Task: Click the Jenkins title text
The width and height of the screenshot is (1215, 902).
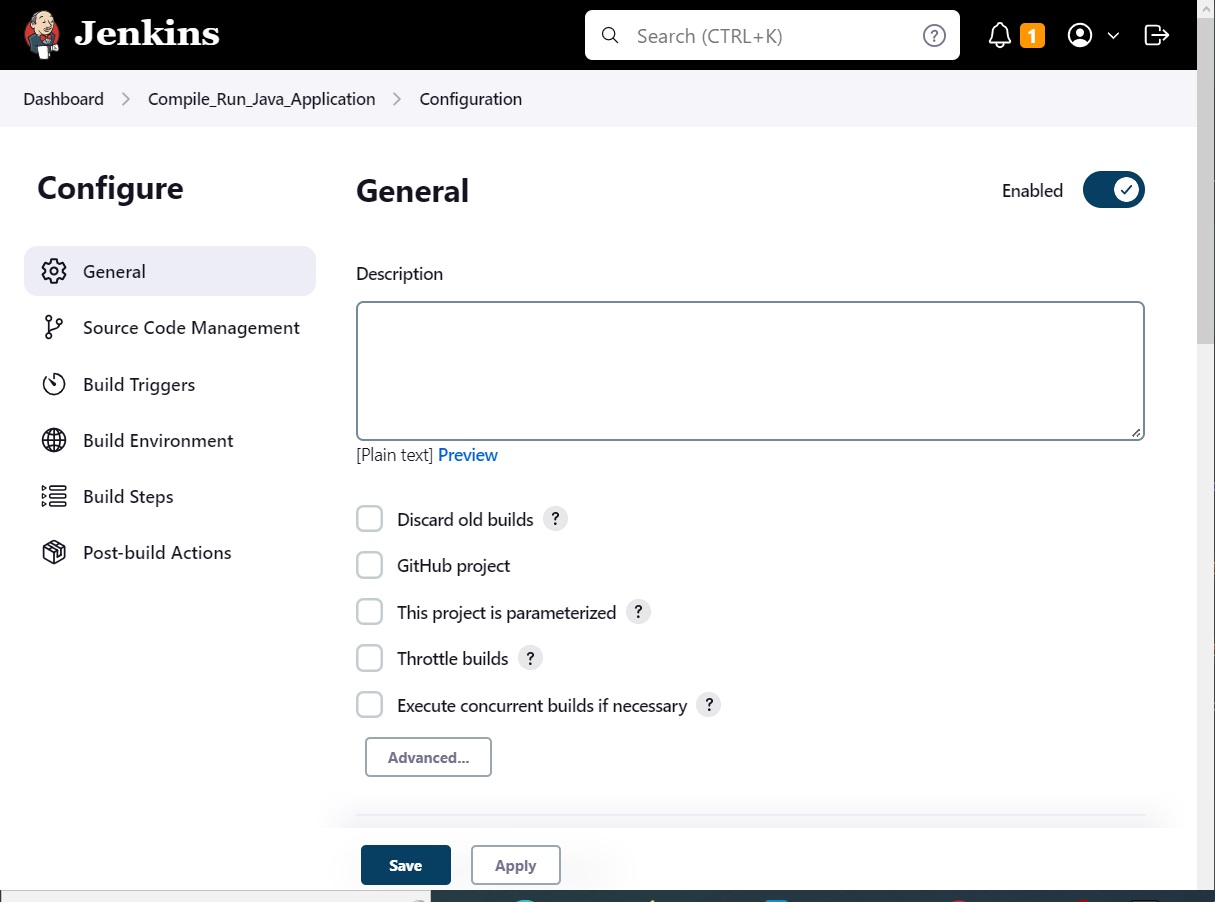Action: pos(147,34)
